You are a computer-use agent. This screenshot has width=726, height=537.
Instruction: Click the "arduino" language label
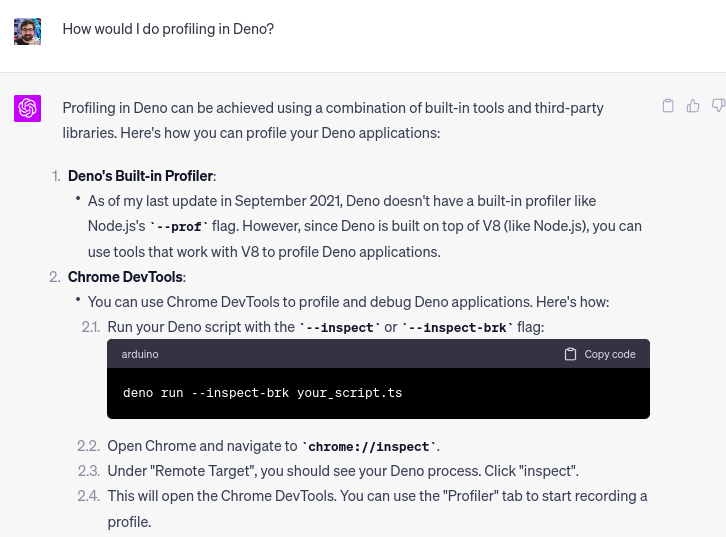[140, 354]
